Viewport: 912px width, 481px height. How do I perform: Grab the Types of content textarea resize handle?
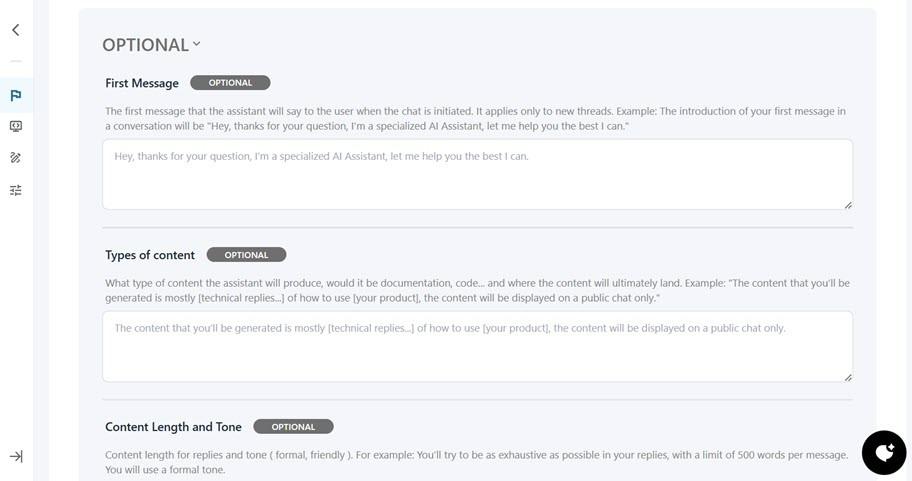pos(848,377)
